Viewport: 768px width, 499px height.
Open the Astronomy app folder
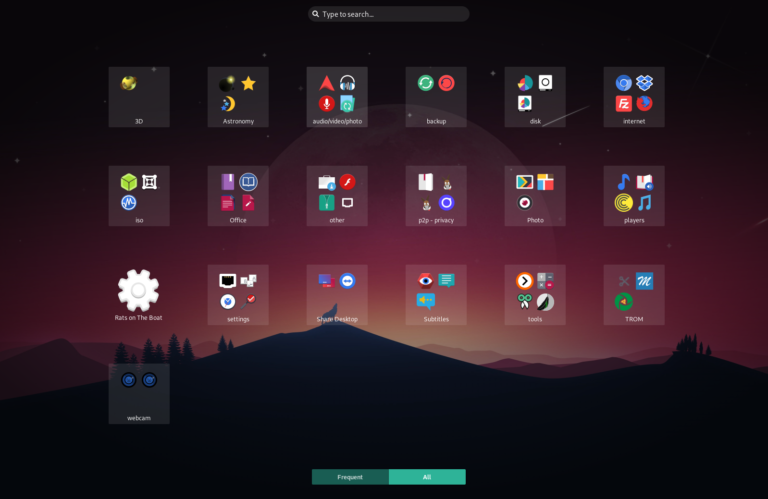coord(238,94)
